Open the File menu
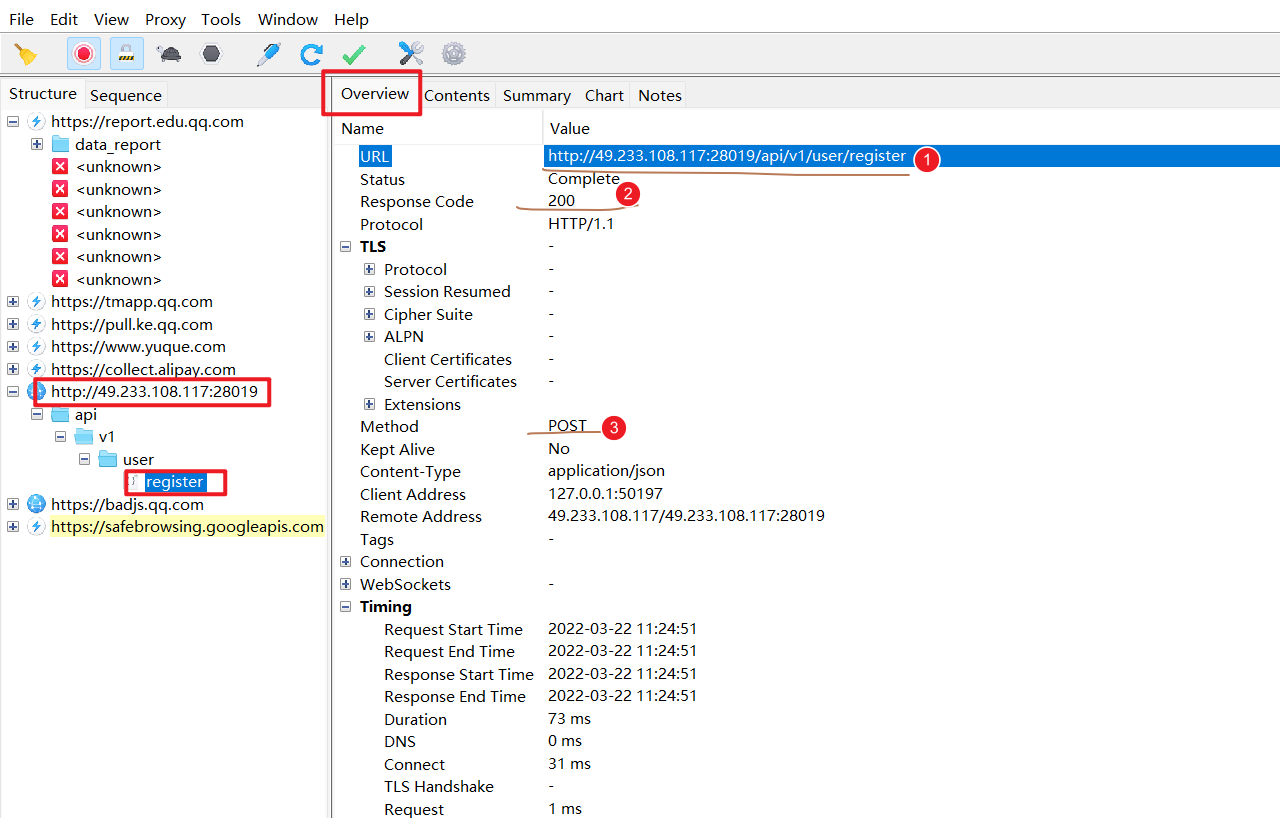This screenshot has width=1280, height=818. (x=21, y=19)
